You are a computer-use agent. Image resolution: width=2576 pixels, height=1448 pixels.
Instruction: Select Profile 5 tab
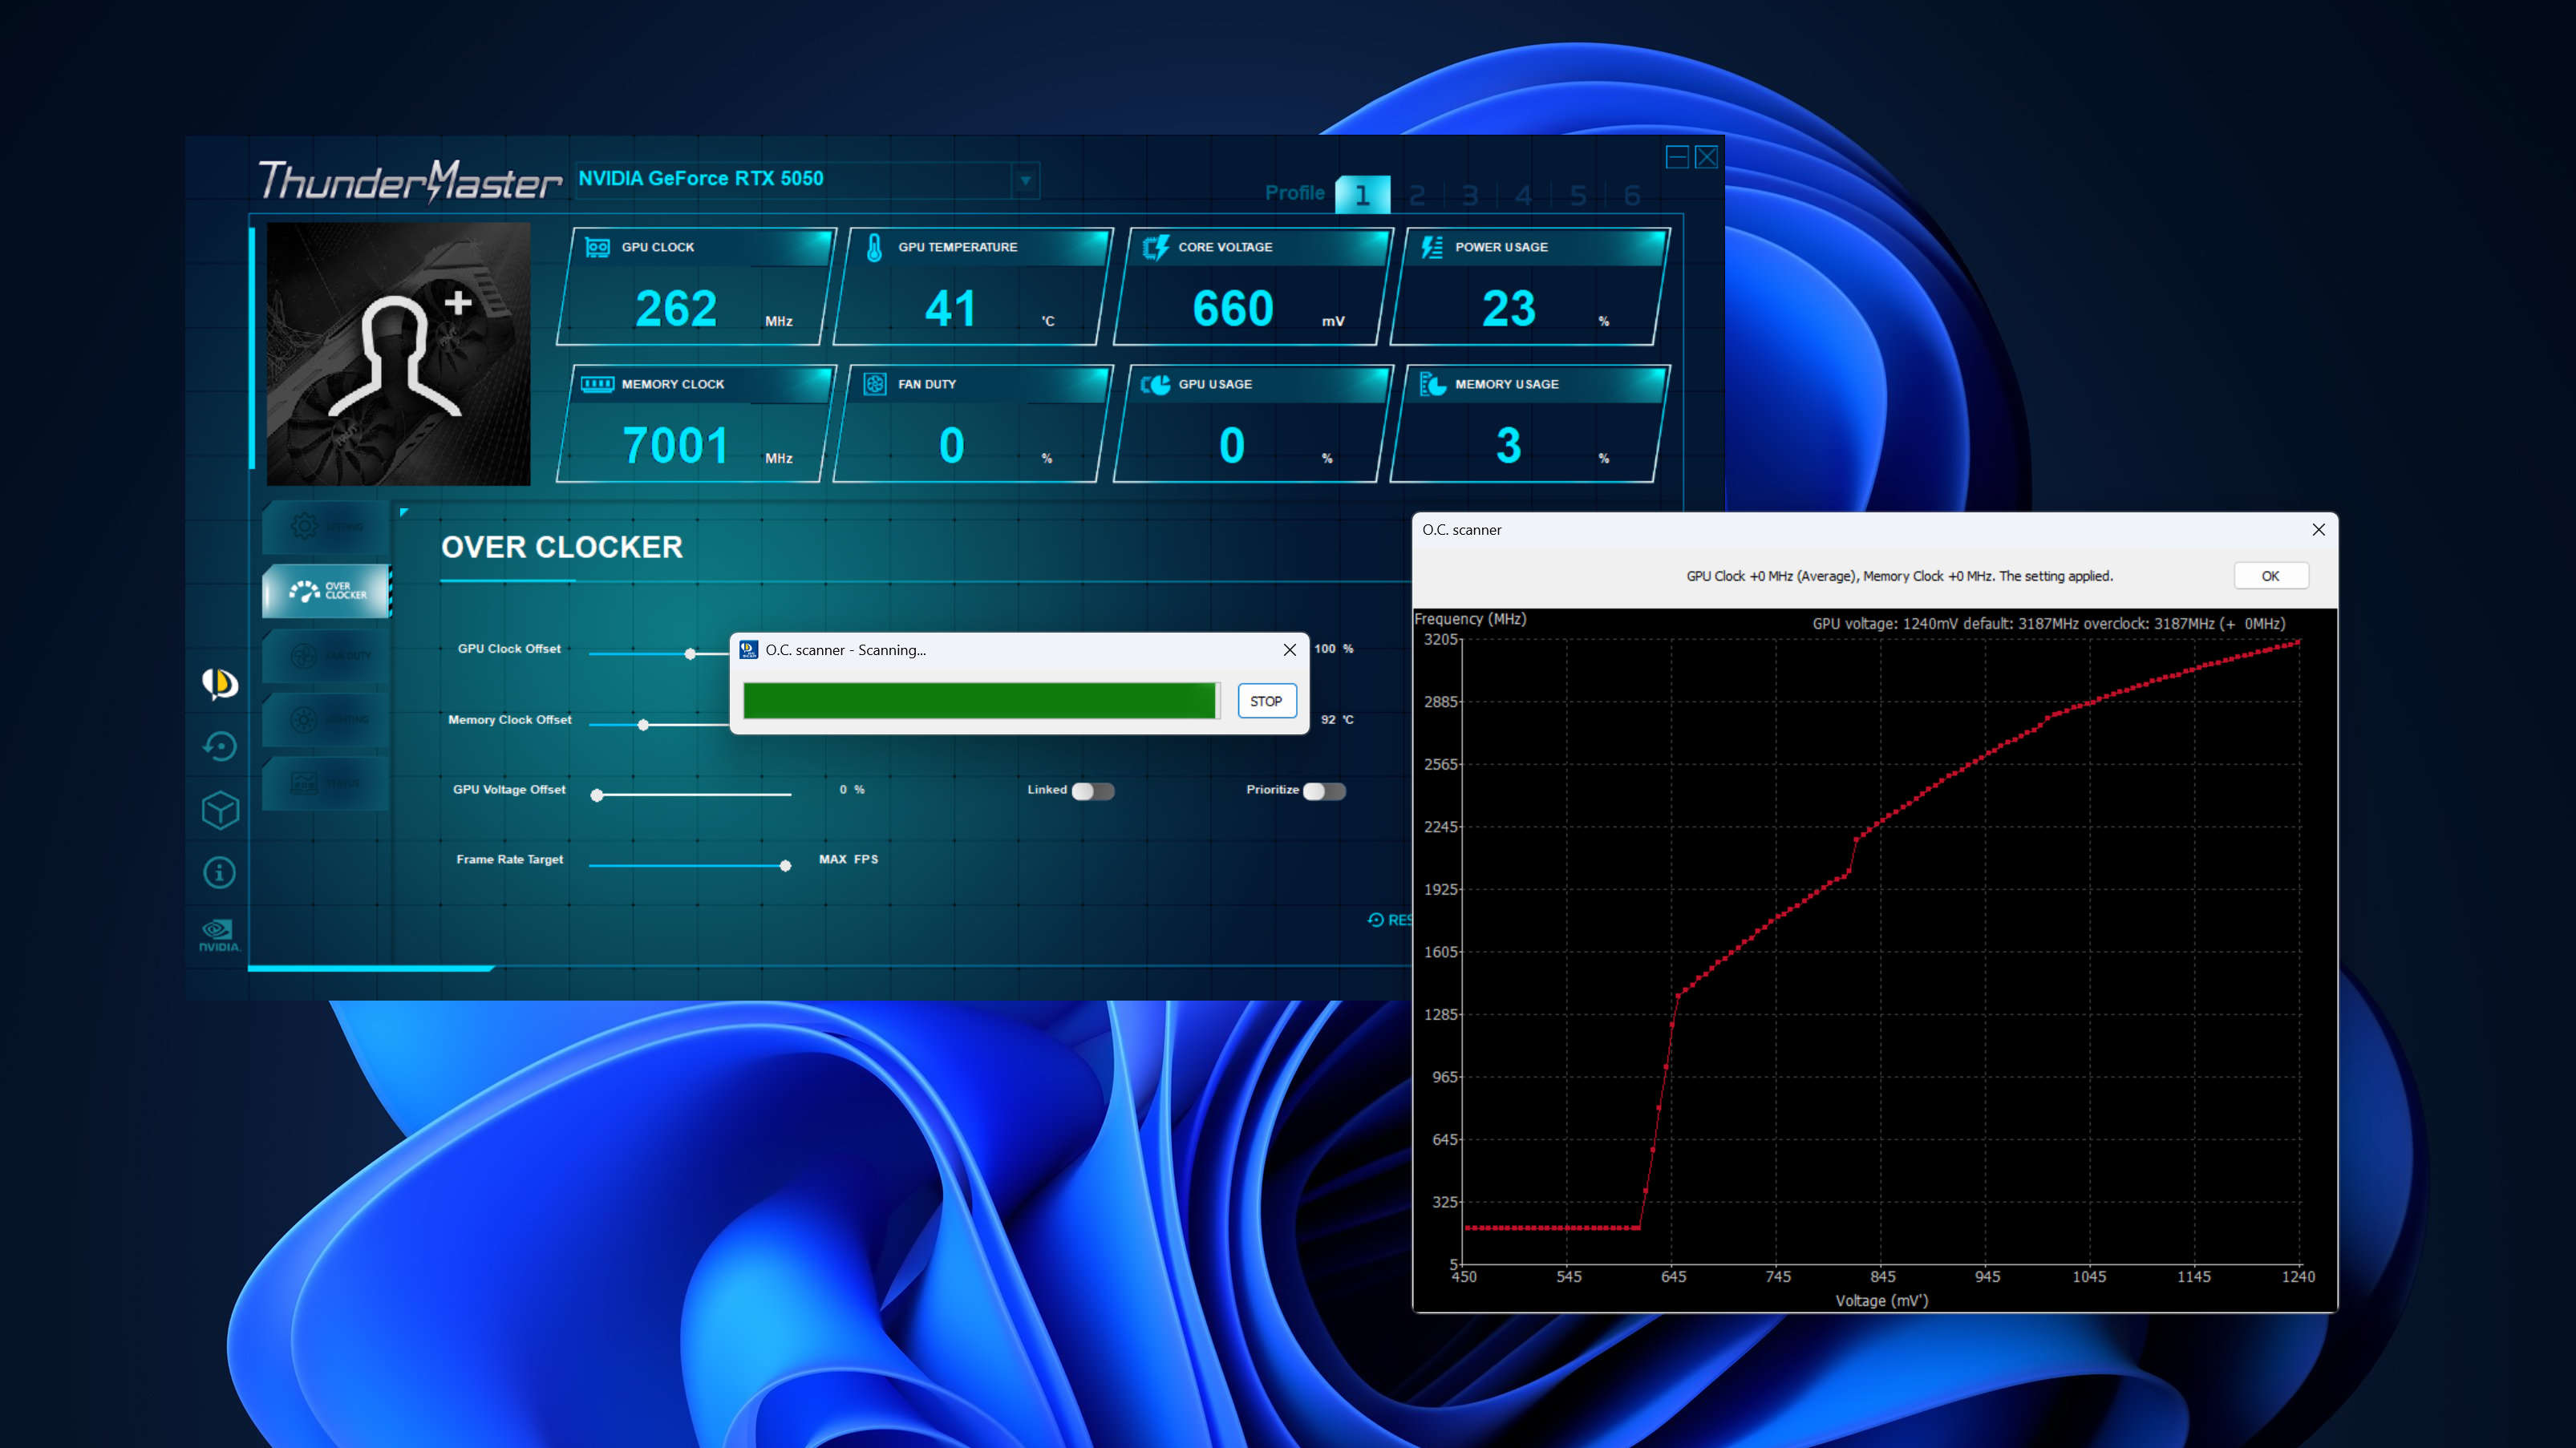[x=1578, y=195]
